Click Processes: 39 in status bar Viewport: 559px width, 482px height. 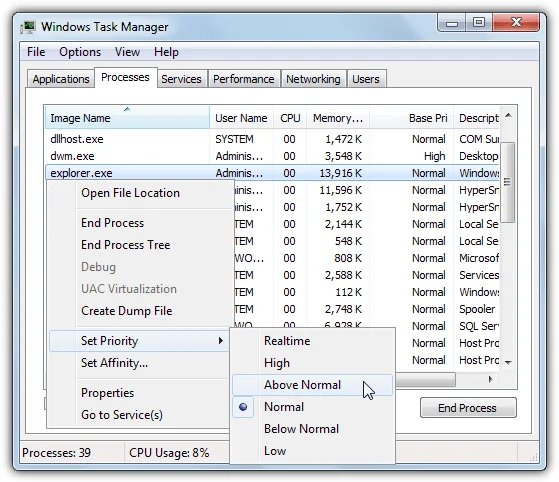56,453
